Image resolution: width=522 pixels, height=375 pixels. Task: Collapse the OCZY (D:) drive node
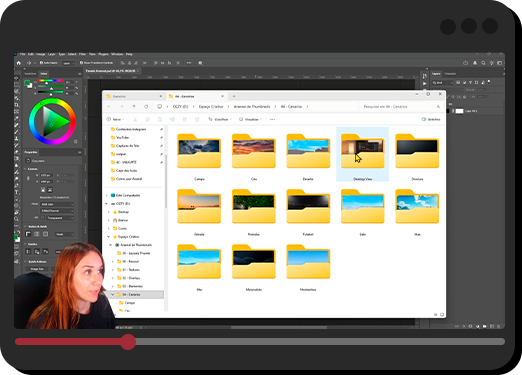[x=107, y=204]
